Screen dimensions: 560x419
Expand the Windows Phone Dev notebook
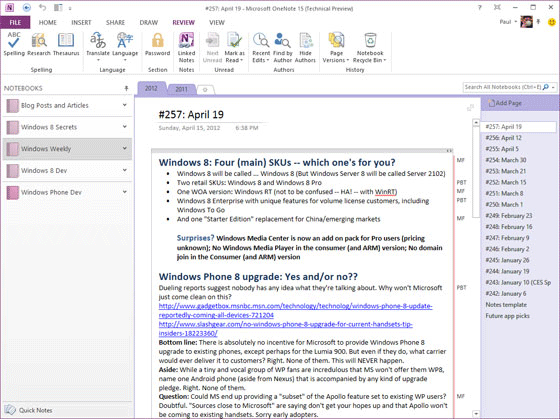point(125,192)
